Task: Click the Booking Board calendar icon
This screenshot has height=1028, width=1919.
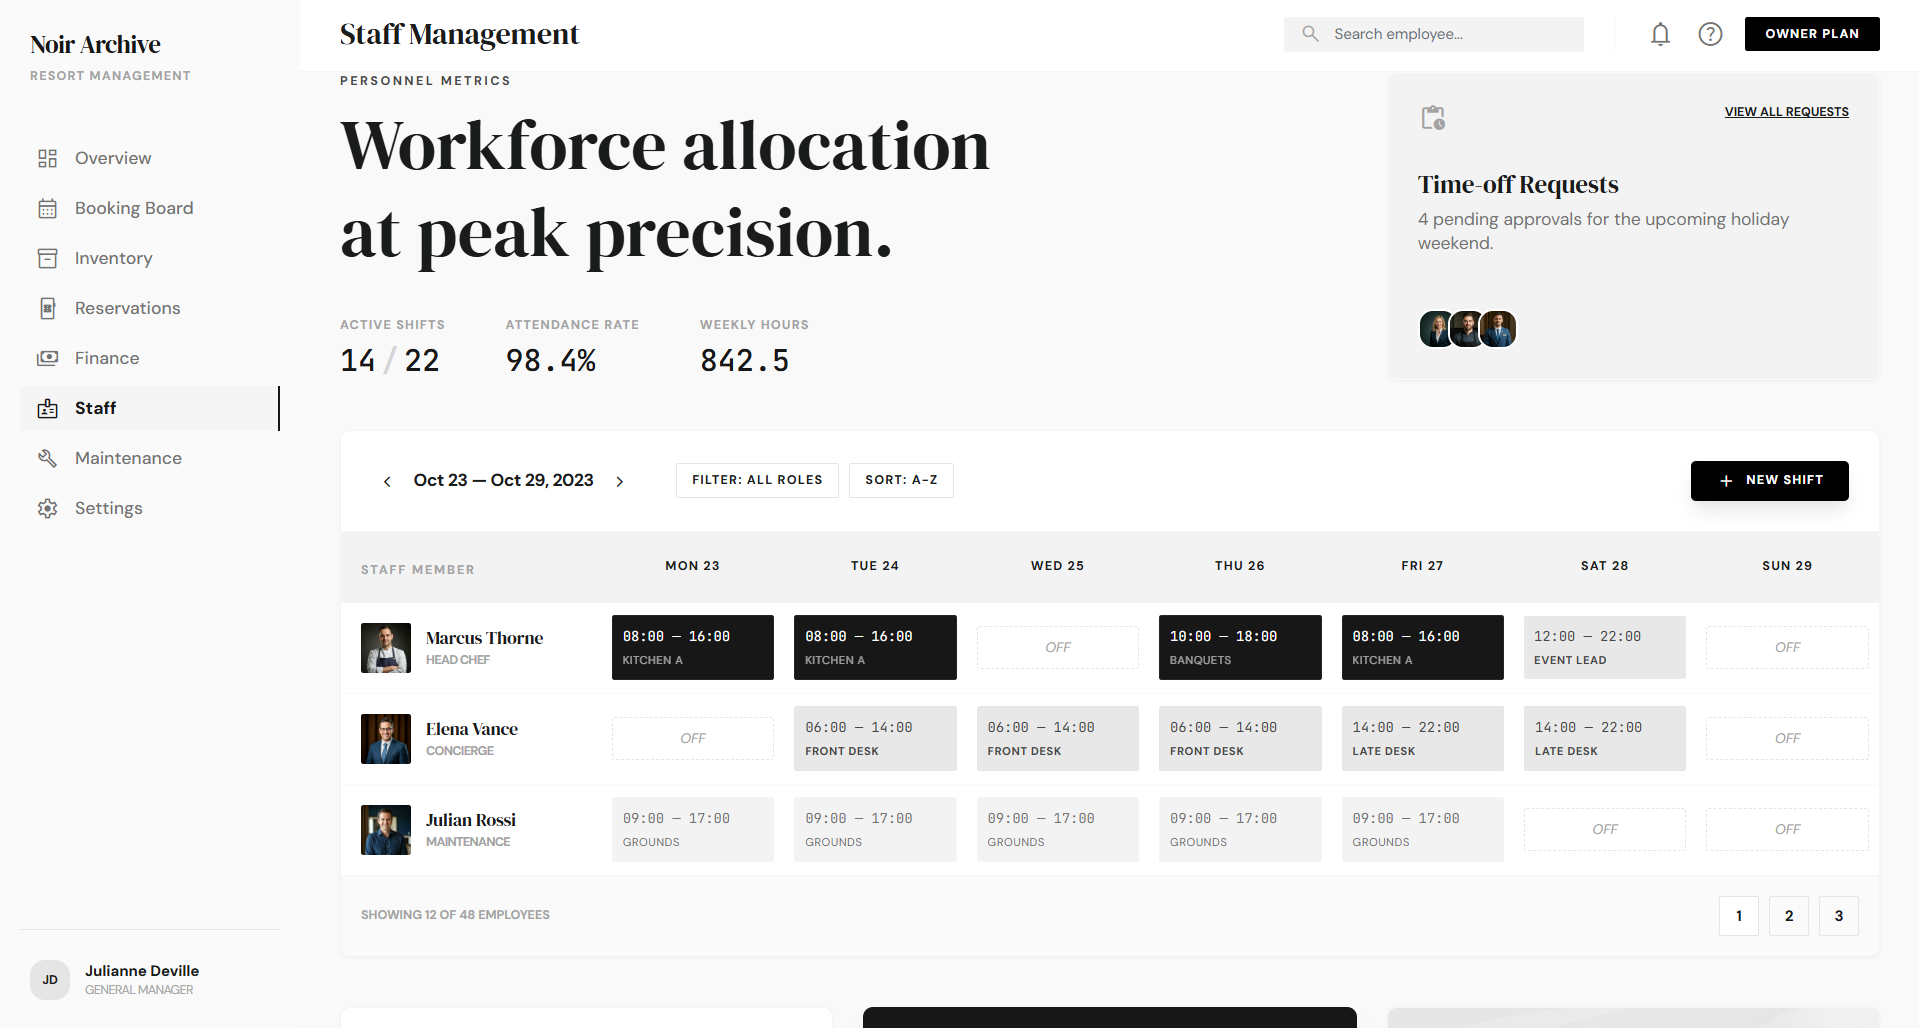Action: coord(47,208)
